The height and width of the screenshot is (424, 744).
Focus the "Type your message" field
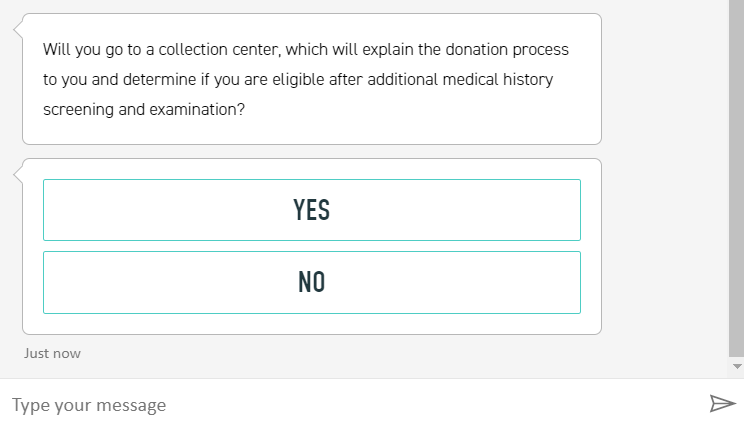click(x=350, y=404)
